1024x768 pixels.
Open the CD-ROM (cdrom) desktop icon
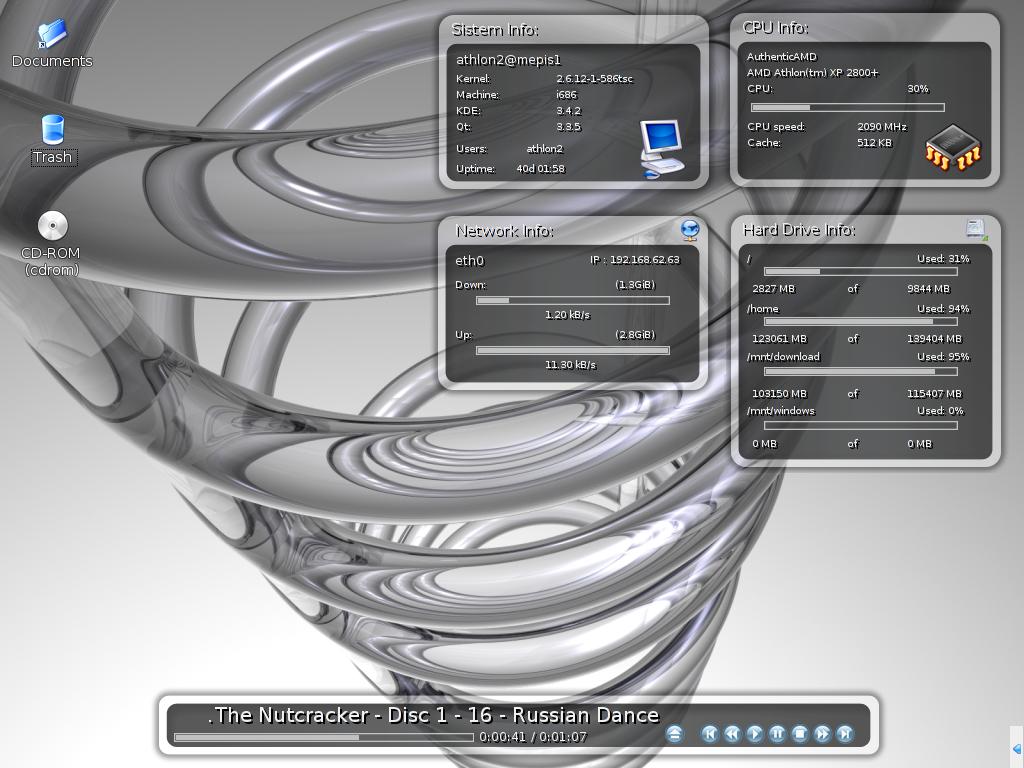coord(52,226)
